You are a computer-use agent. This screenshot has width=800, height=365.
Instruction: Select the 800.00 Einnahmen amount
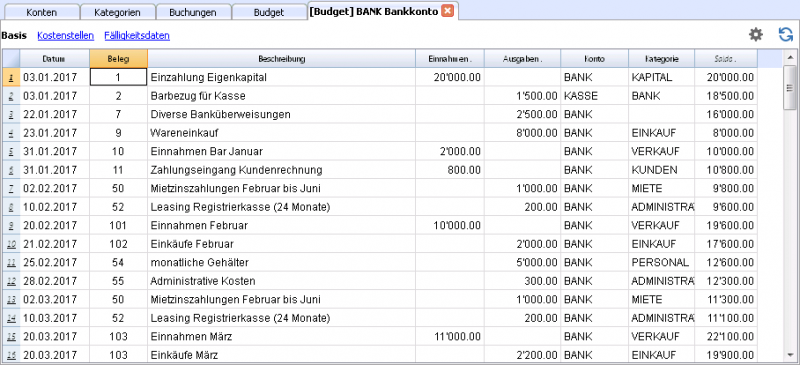(x=450, y=170)
